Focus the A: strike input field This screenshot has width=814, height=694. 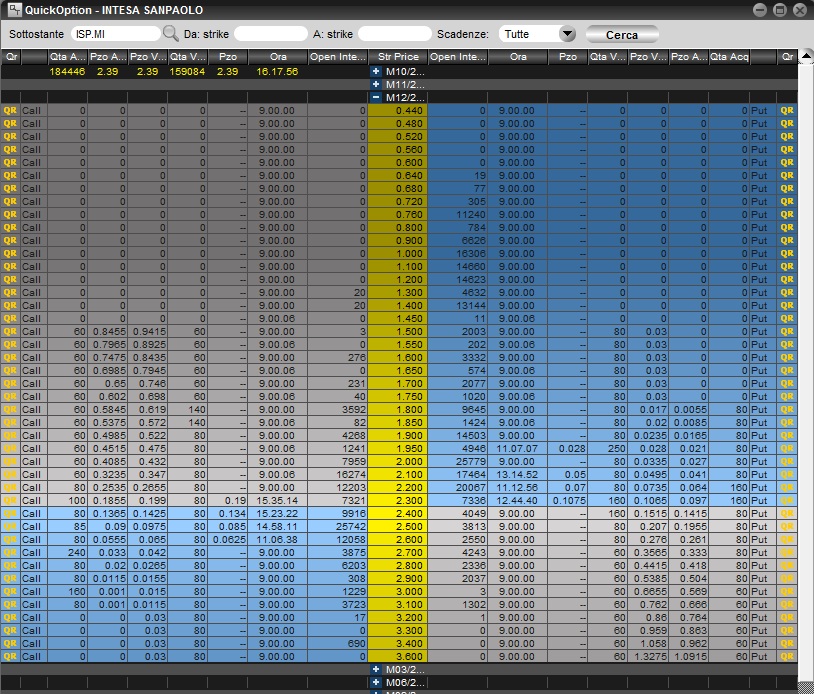coord(395,34)
